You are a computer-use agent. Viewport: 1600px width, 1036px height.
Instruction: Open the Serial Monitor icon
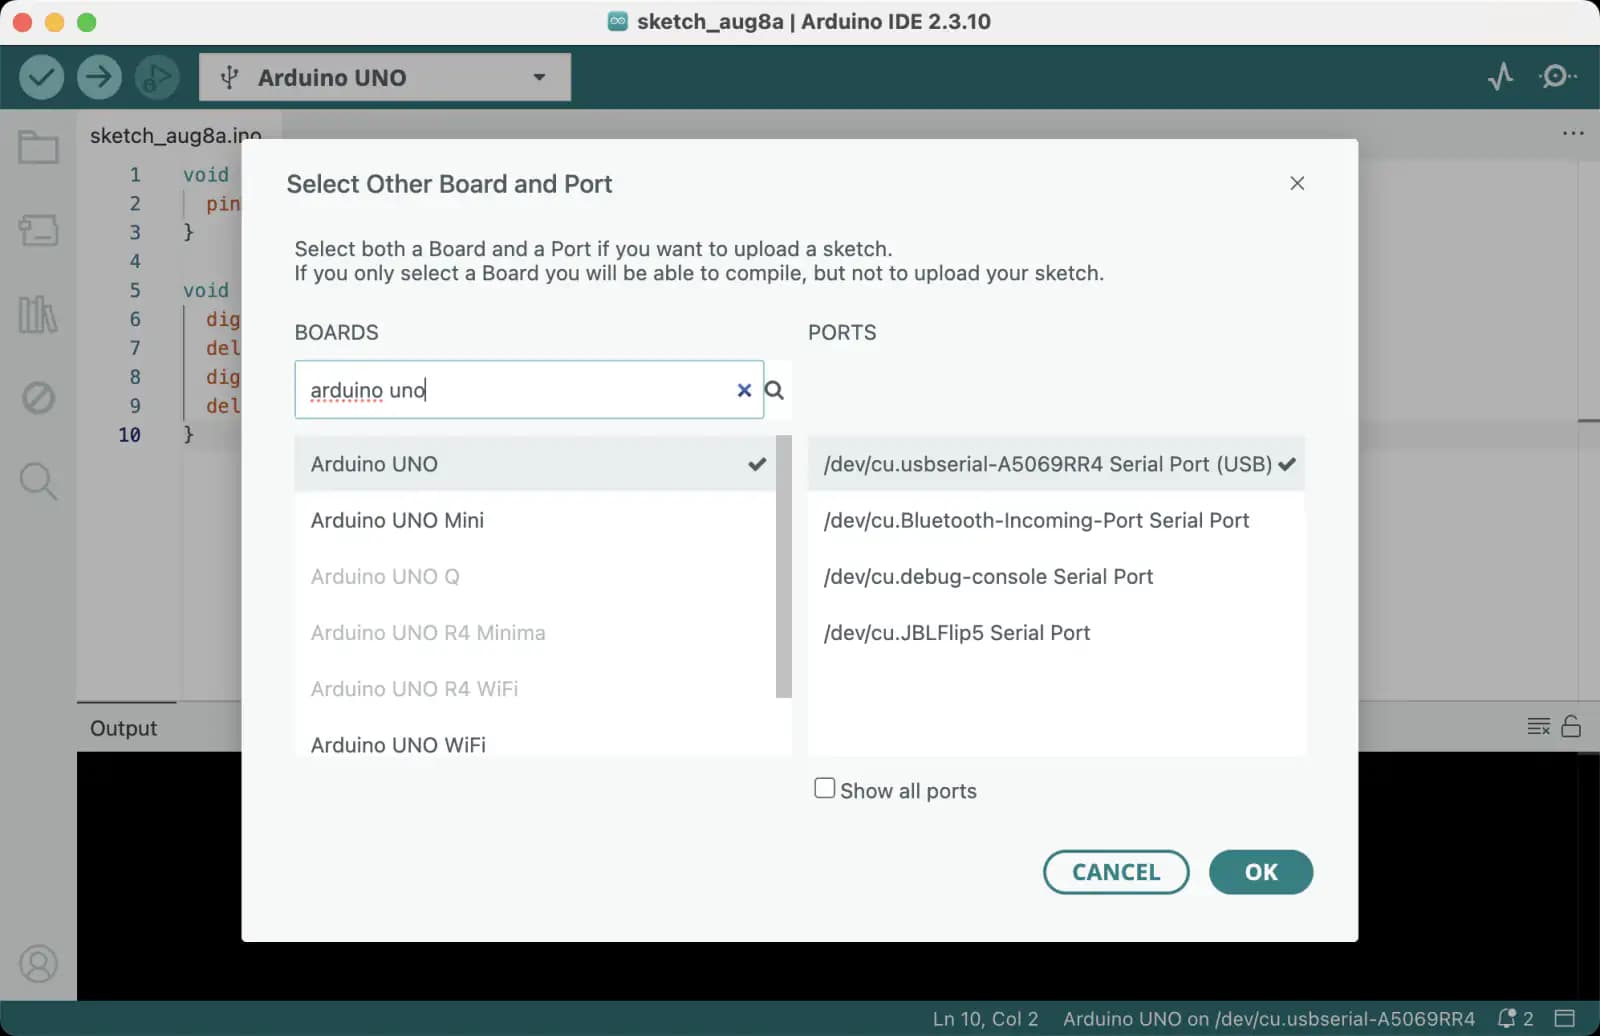[x=1557, y=77]
